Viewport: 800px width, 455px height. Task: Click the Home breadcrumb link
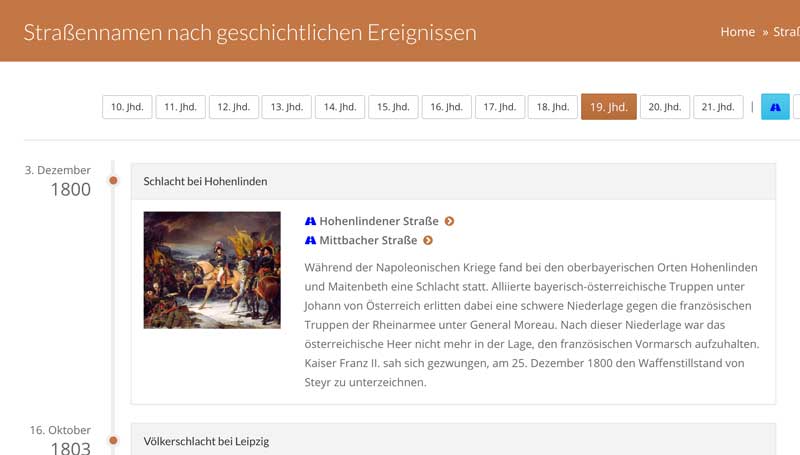737,32
